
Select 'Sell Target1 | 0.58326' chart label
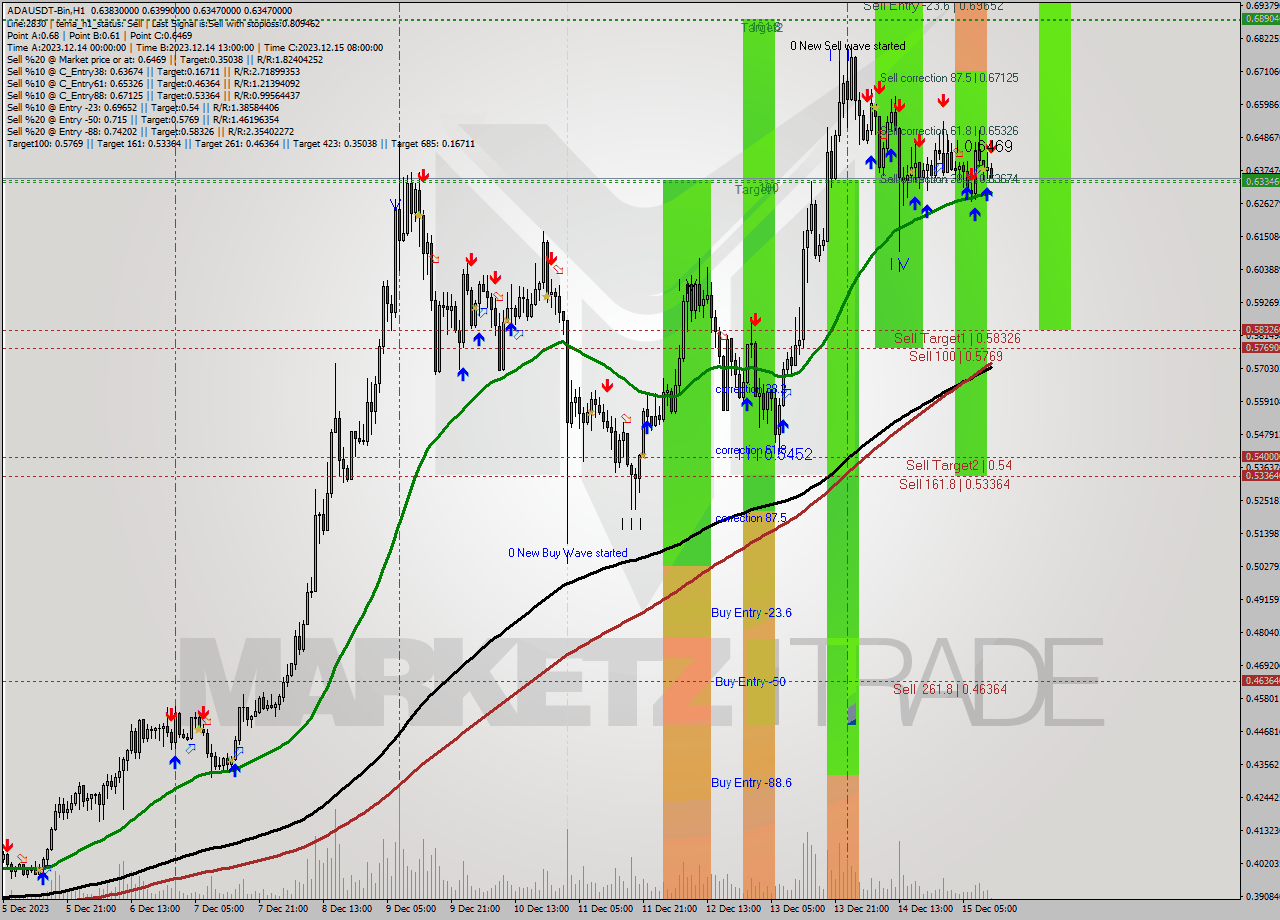[957, 339]
